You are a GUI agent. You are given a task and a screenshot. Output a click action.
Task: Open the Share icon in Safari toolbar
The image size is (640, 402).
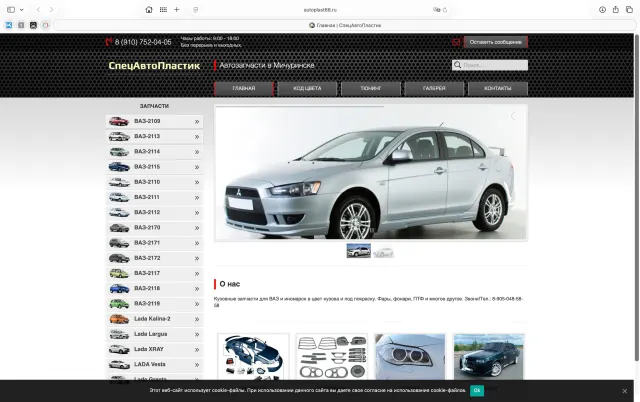pyautogui.click(x=616, y=9)
